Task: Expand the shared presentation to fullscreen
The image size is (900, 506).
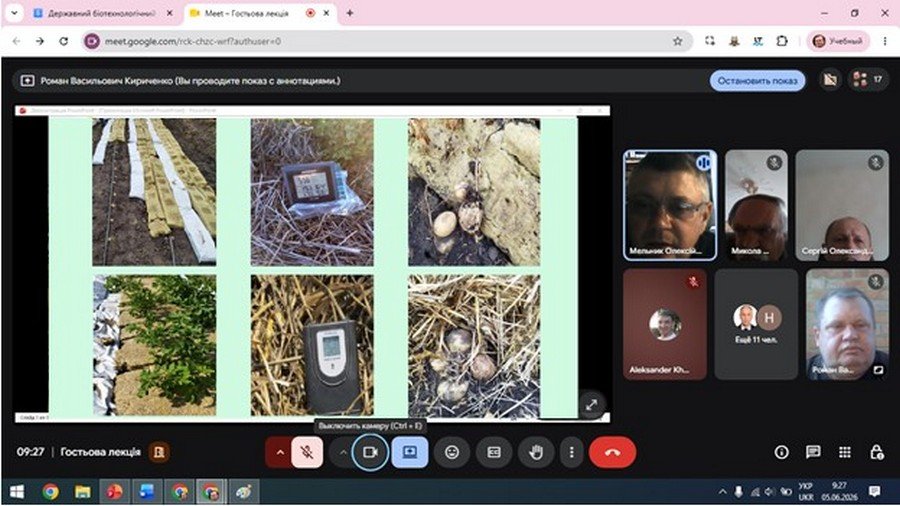Action: (592, 404)
